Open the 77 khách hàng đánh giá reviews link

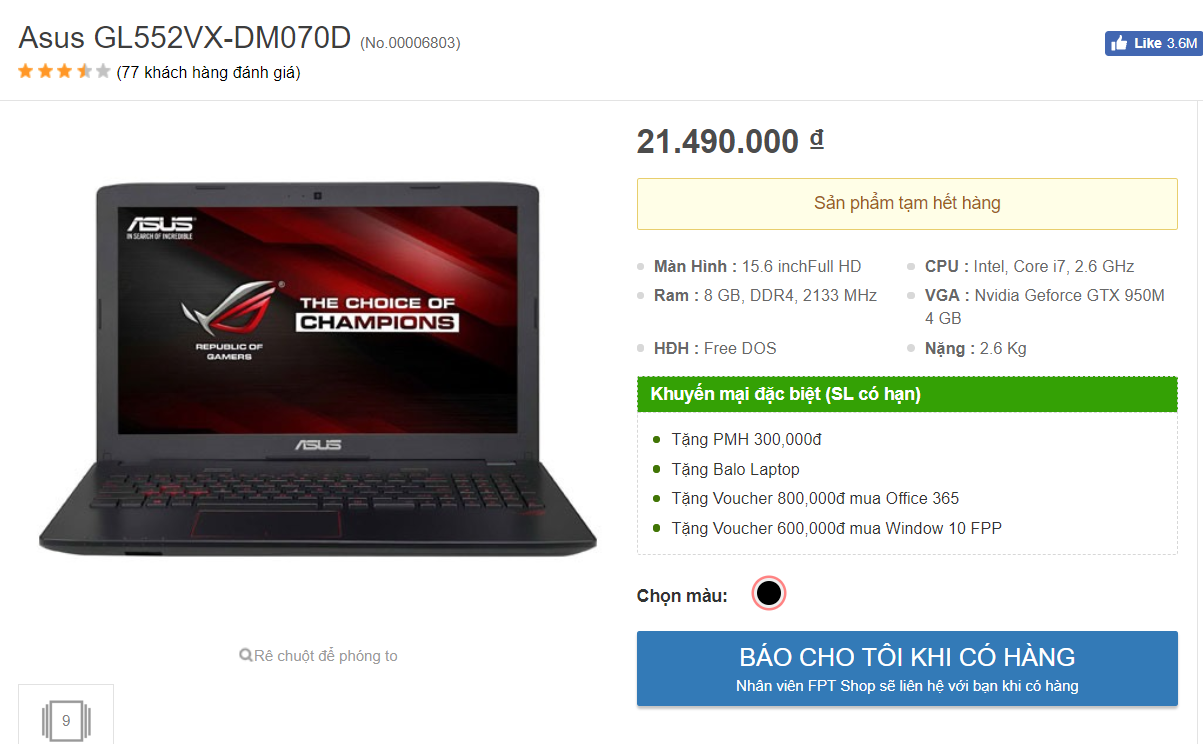pos(208,72)
